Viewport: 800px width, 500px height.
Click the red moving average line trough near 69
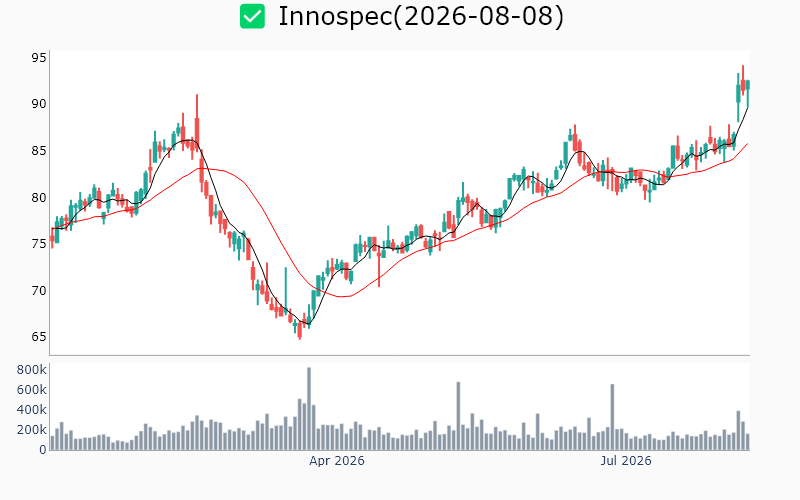343,296
